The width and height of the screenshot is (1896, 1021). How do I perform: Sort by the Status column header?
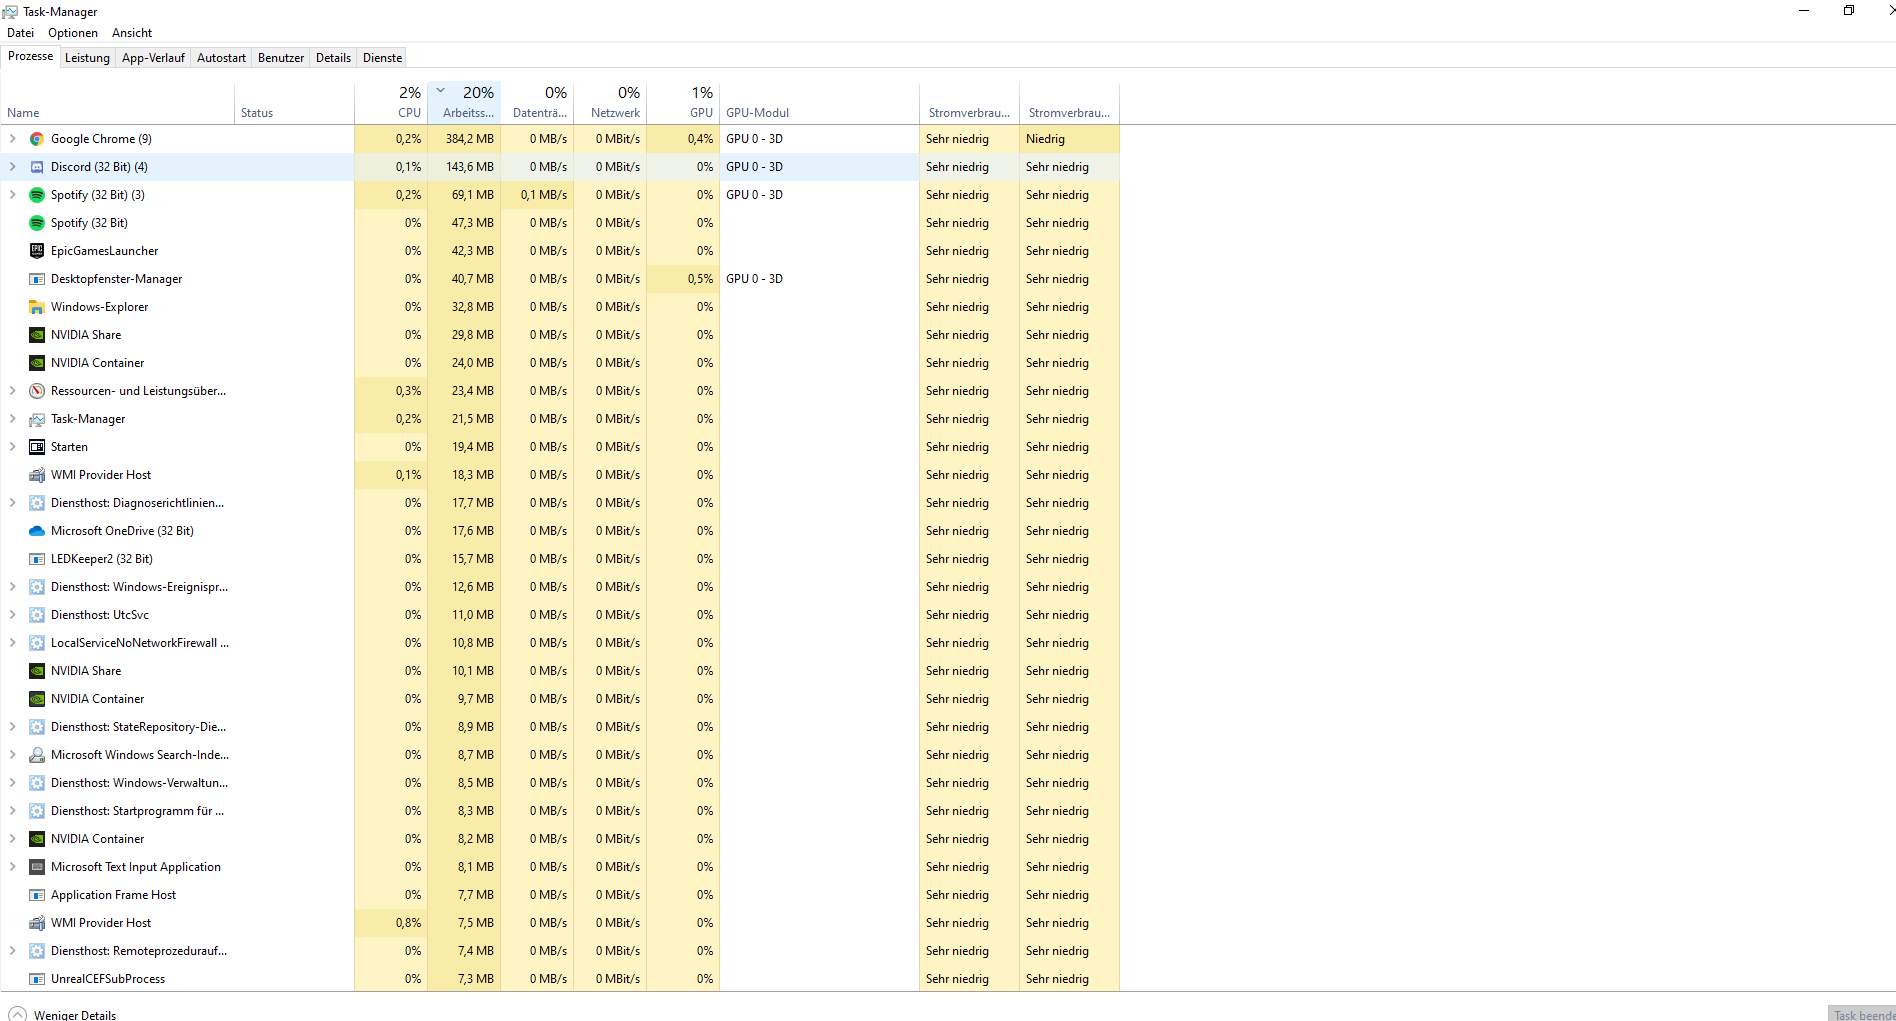tap(294, 103)
